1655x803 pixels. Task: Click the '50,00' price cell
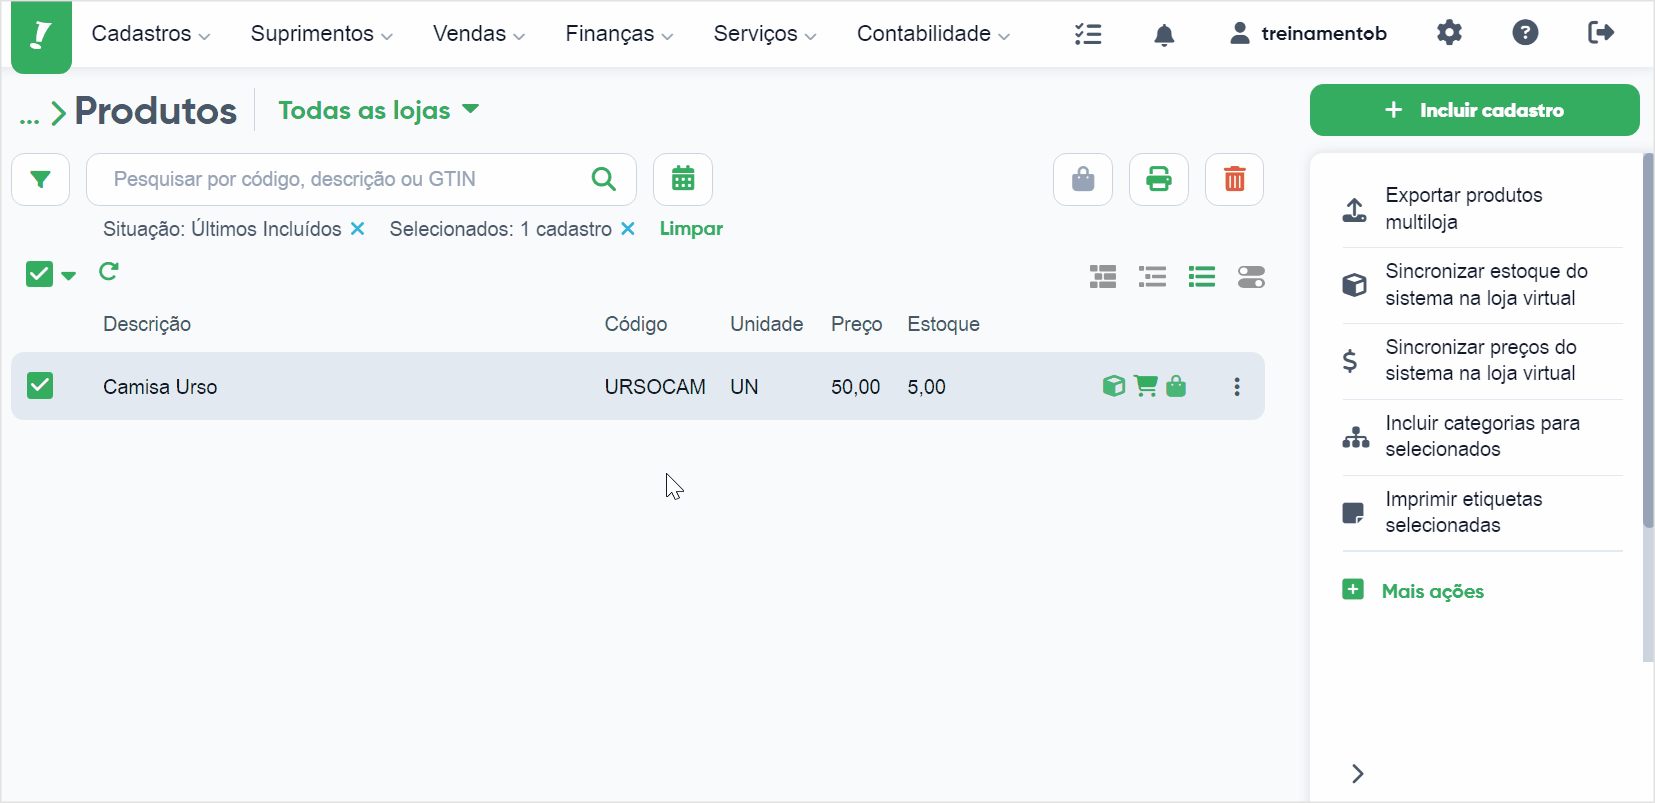click(856, 387)
